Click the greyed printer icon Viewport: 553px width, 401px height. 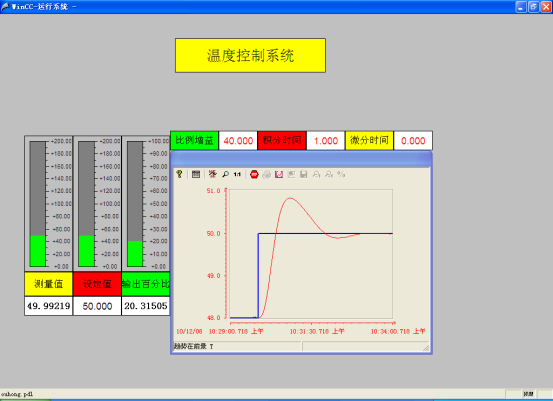pos(267,174)
